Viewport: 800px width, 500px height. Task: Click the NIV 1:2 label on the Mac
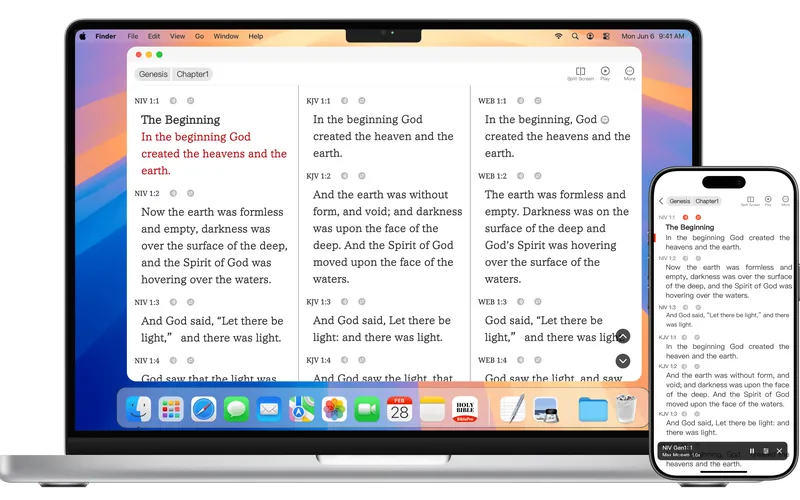147,193
